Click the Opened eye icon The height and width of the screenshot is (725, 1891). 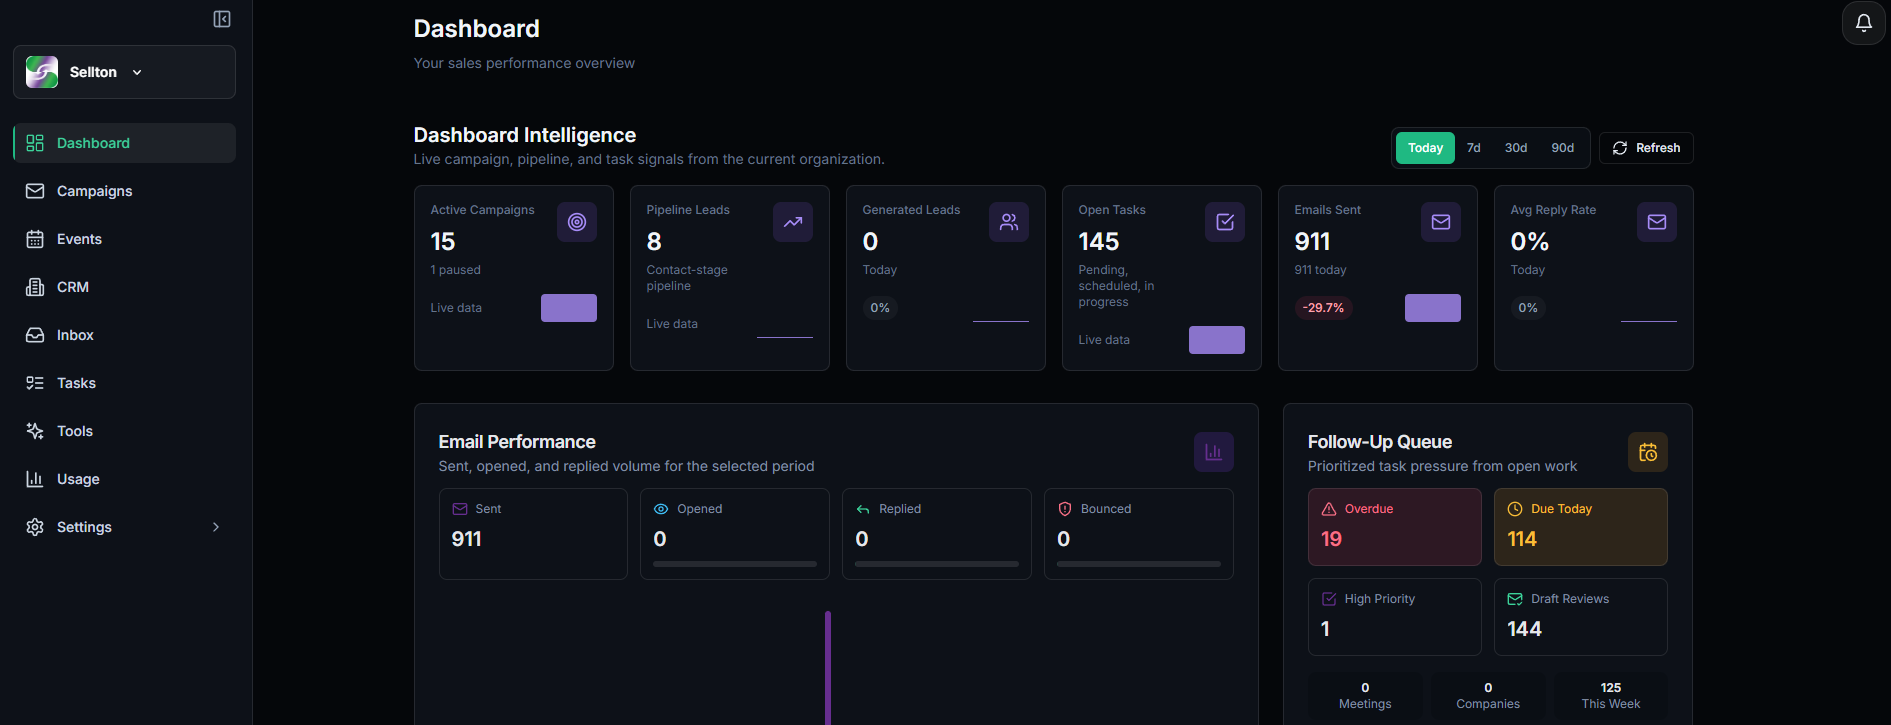click(x=661, y=509)
